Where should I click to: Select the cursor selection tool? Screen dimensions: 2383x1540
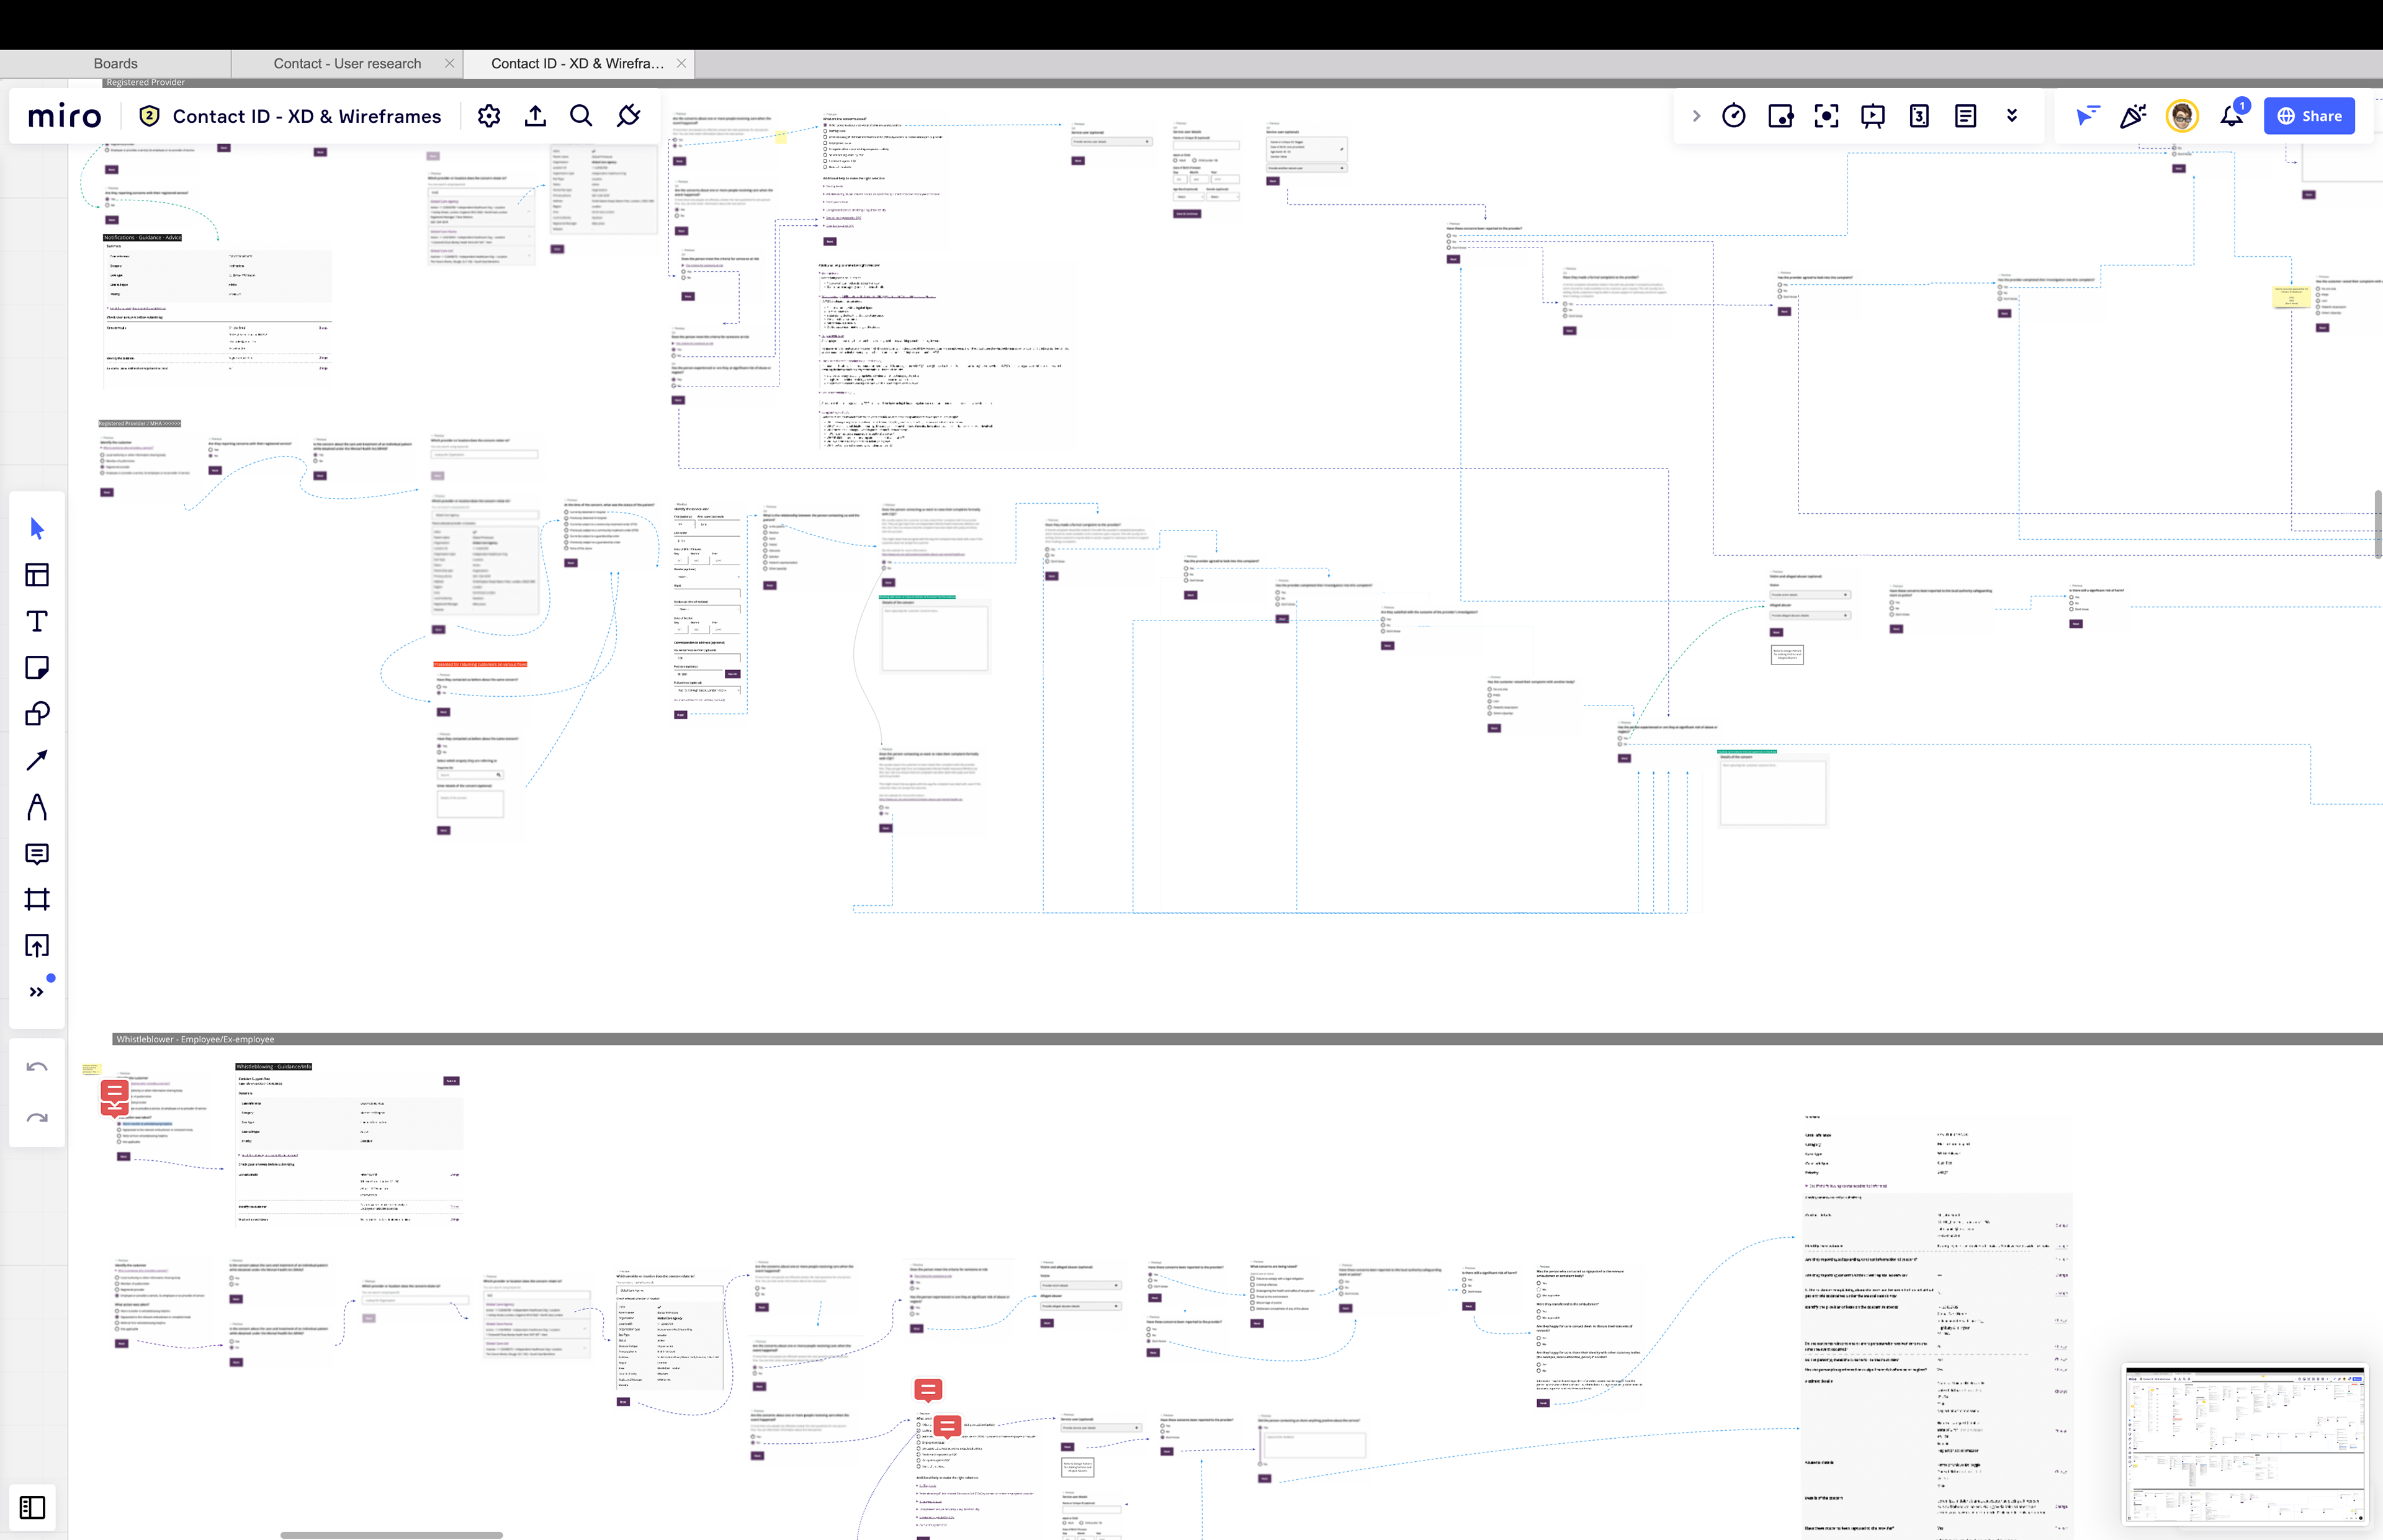(37, 528)
